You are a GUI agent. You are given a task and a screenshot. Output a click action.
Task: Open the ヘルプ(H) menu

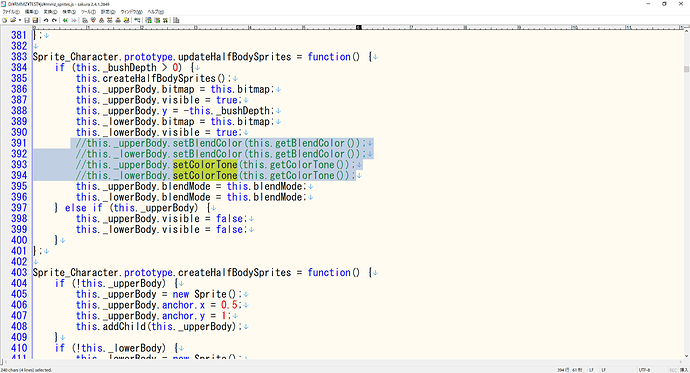coord(155,12)
